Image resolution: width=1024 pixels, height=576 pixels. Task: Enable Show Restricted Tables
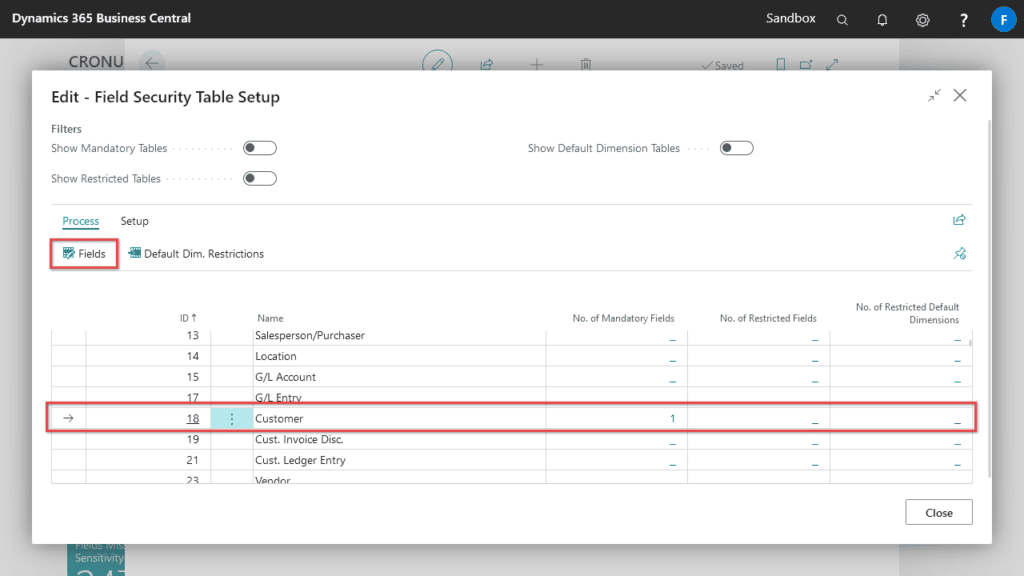click(258, 178)
